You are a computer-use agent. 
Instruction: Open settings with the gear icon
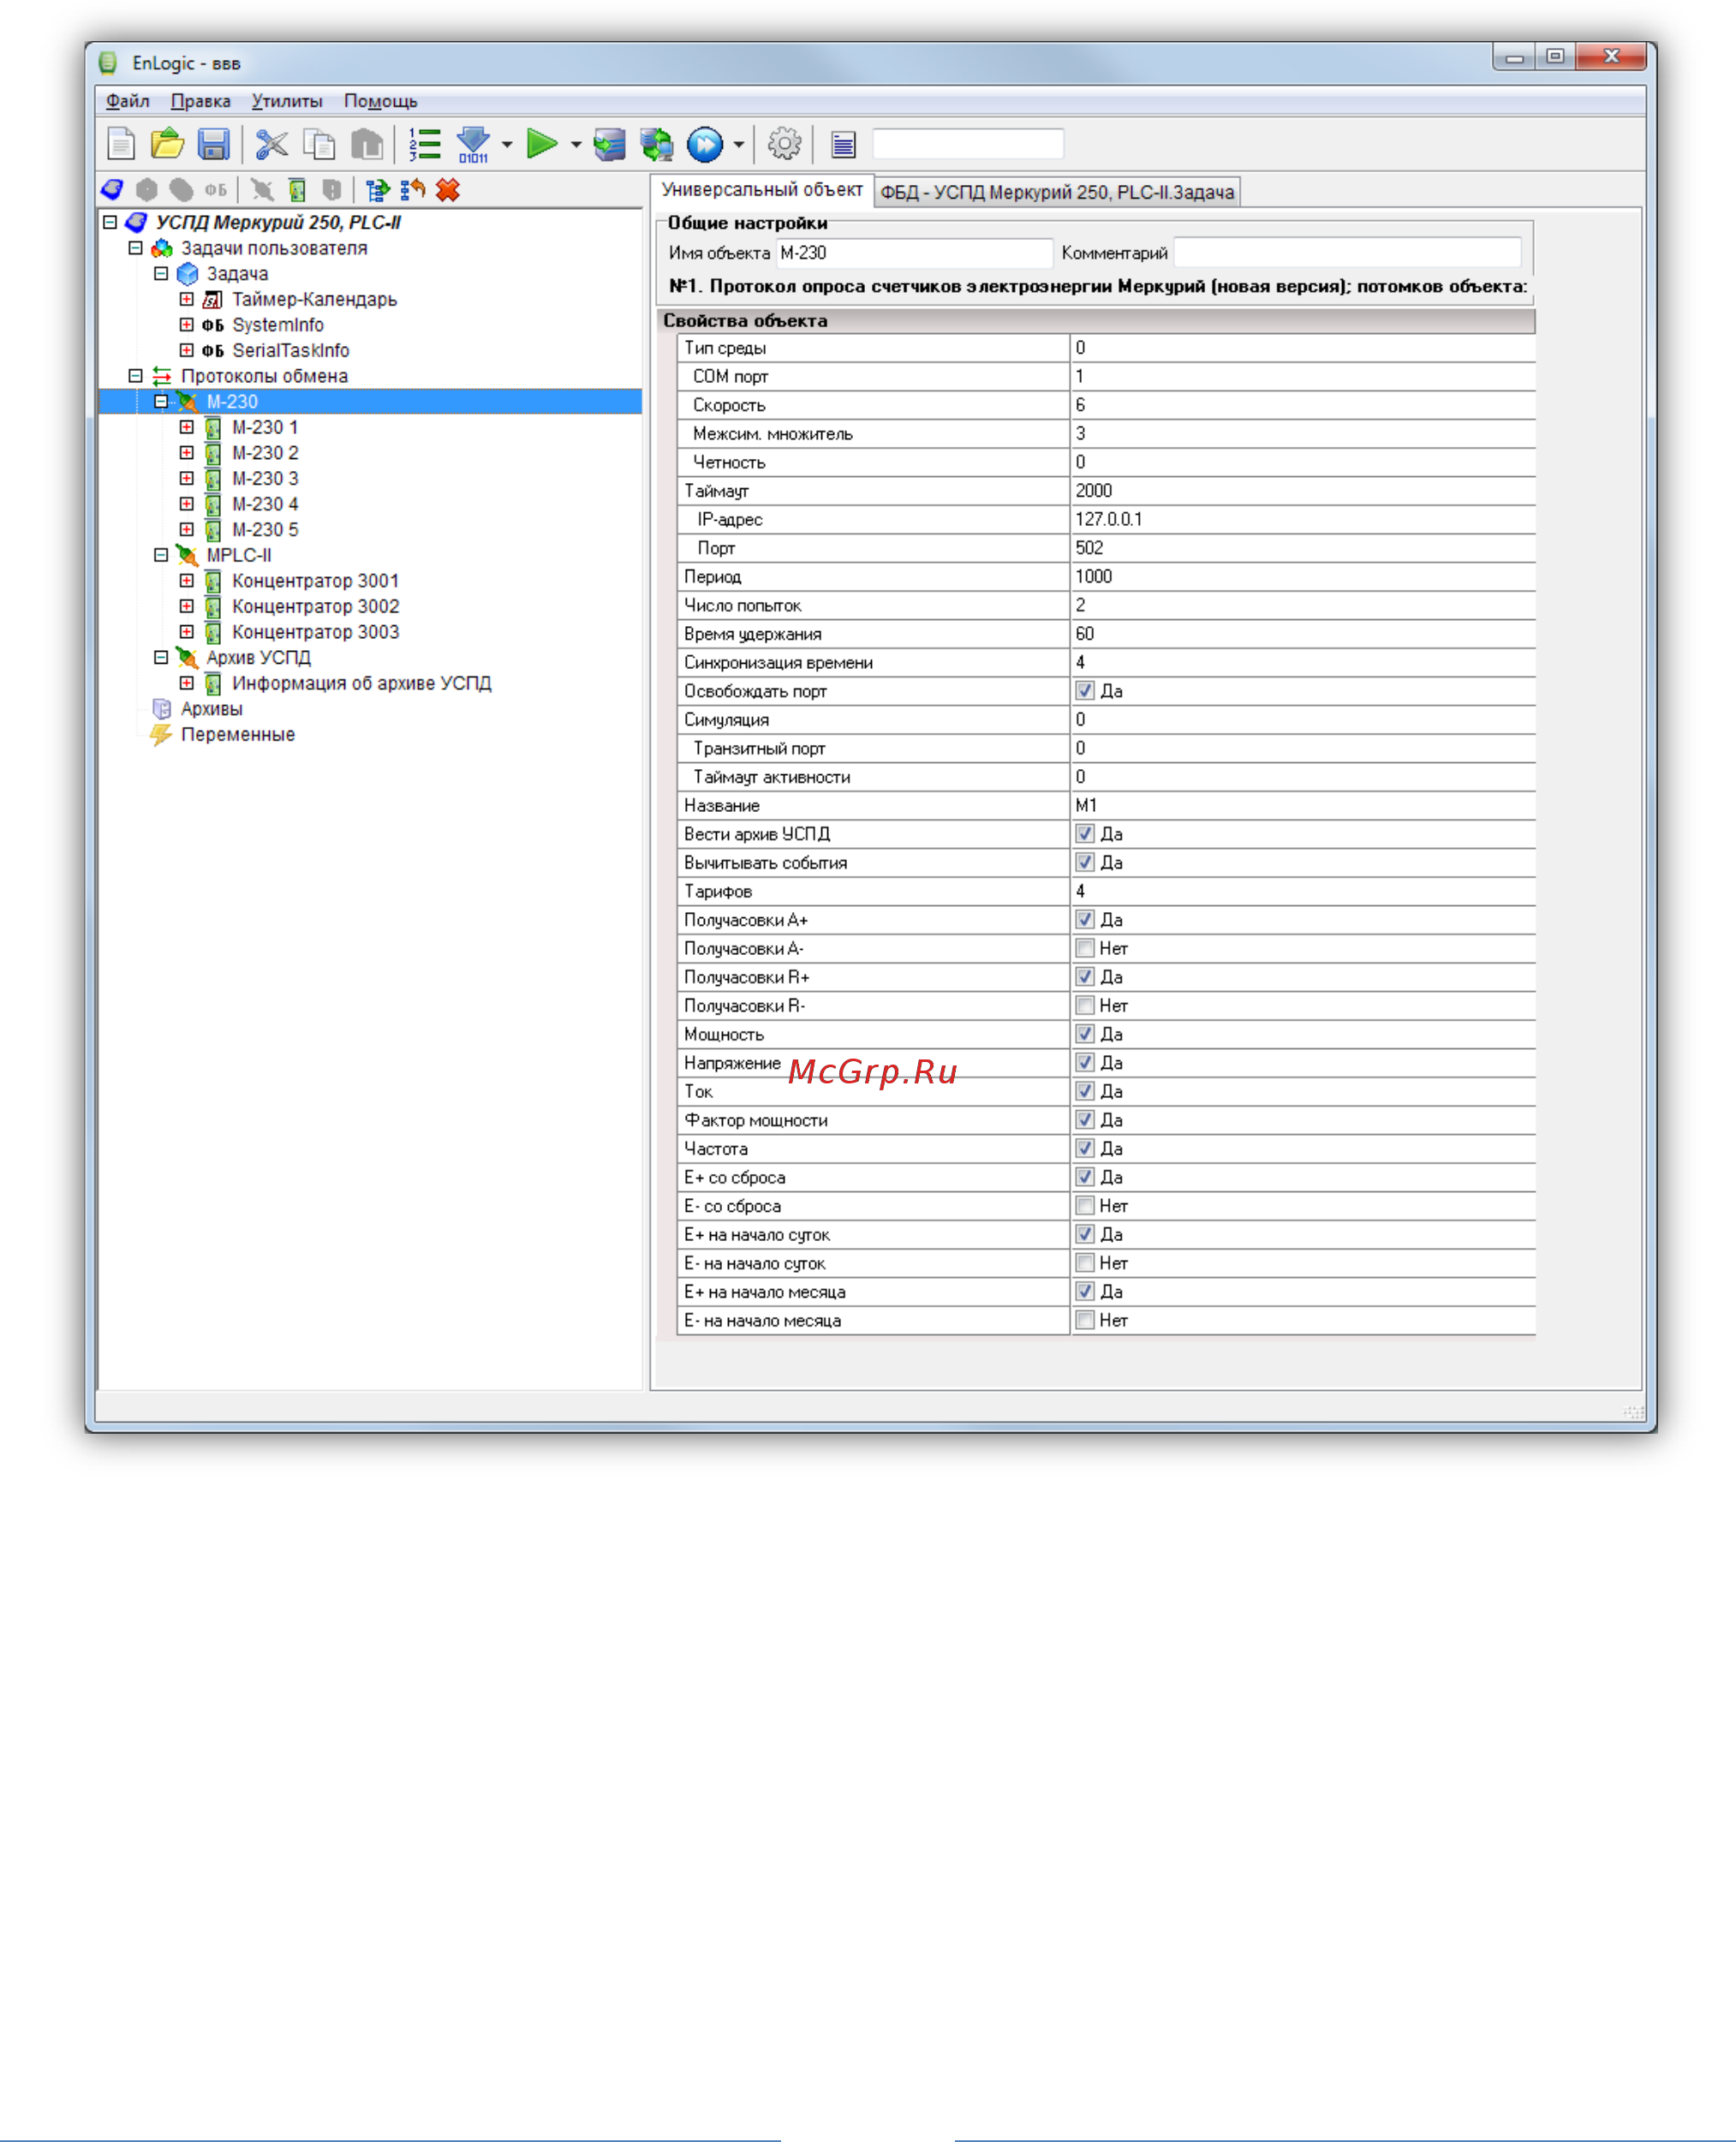[784, 144]
